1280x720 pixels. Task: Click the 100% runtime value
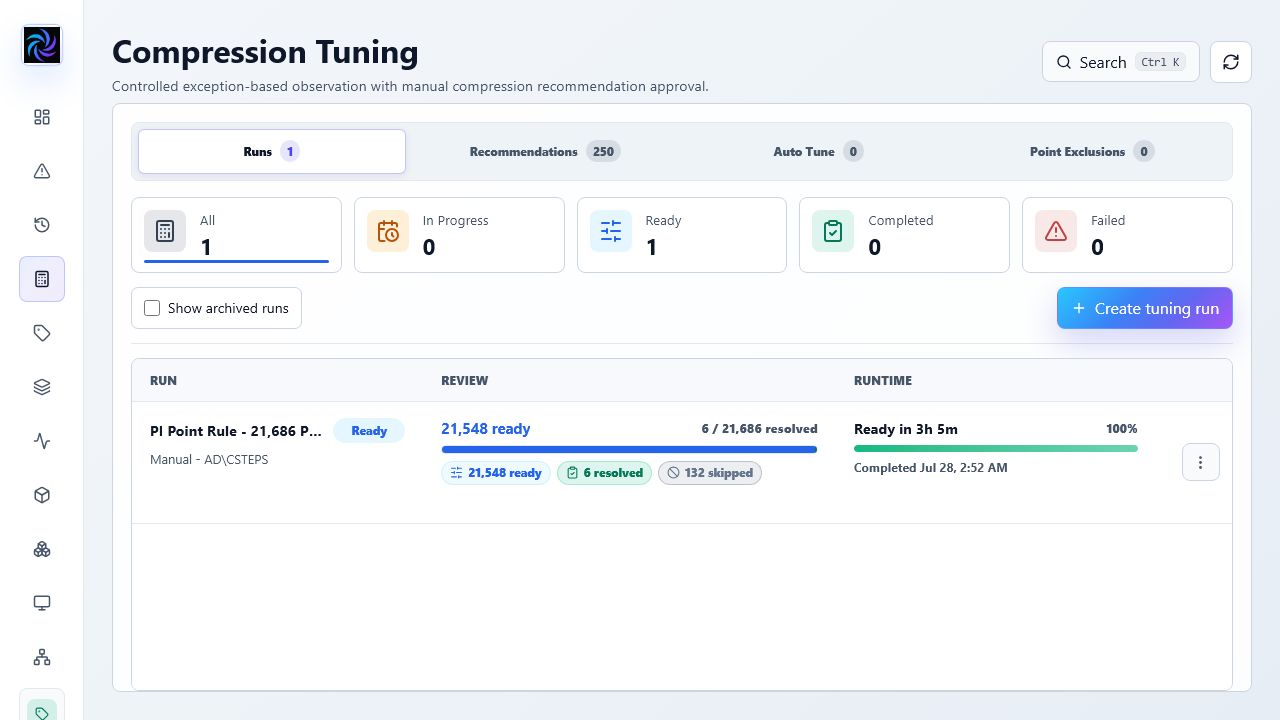click(x=1122, y=429)
